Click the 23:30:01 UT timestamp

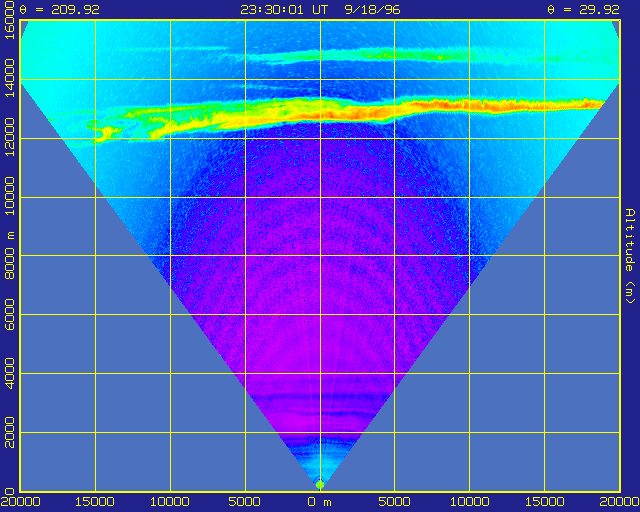(284, 9)
